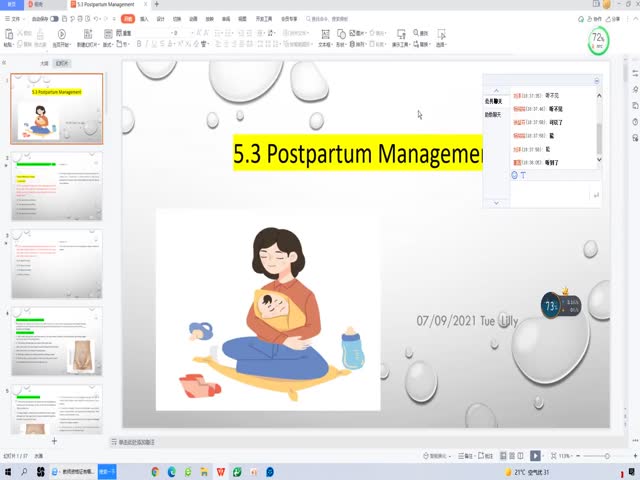This screenshot has width=640, height=480.
Task: Click the text format T icon in chat
Action: [523, 175]
